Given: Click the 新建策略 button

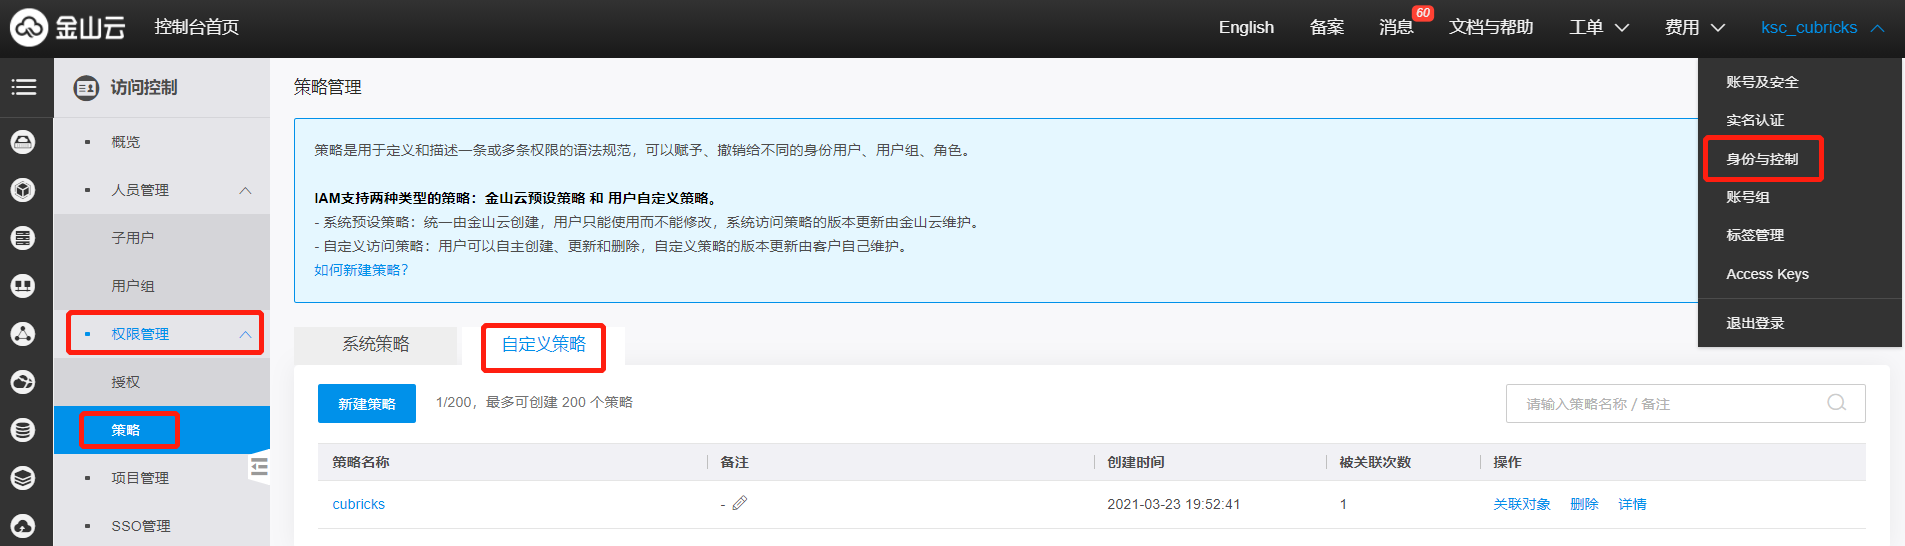Looking at the screenshot, I should [x=367, y=404].
